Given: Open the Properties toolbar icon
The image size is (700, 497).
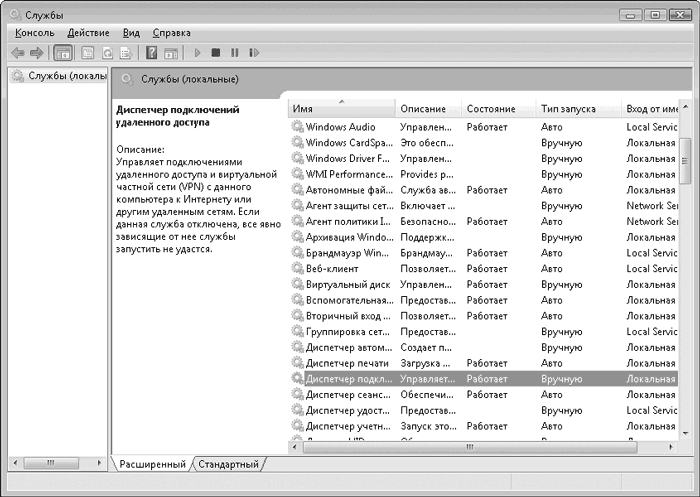Looking at the screenshot, I should 86,52.
